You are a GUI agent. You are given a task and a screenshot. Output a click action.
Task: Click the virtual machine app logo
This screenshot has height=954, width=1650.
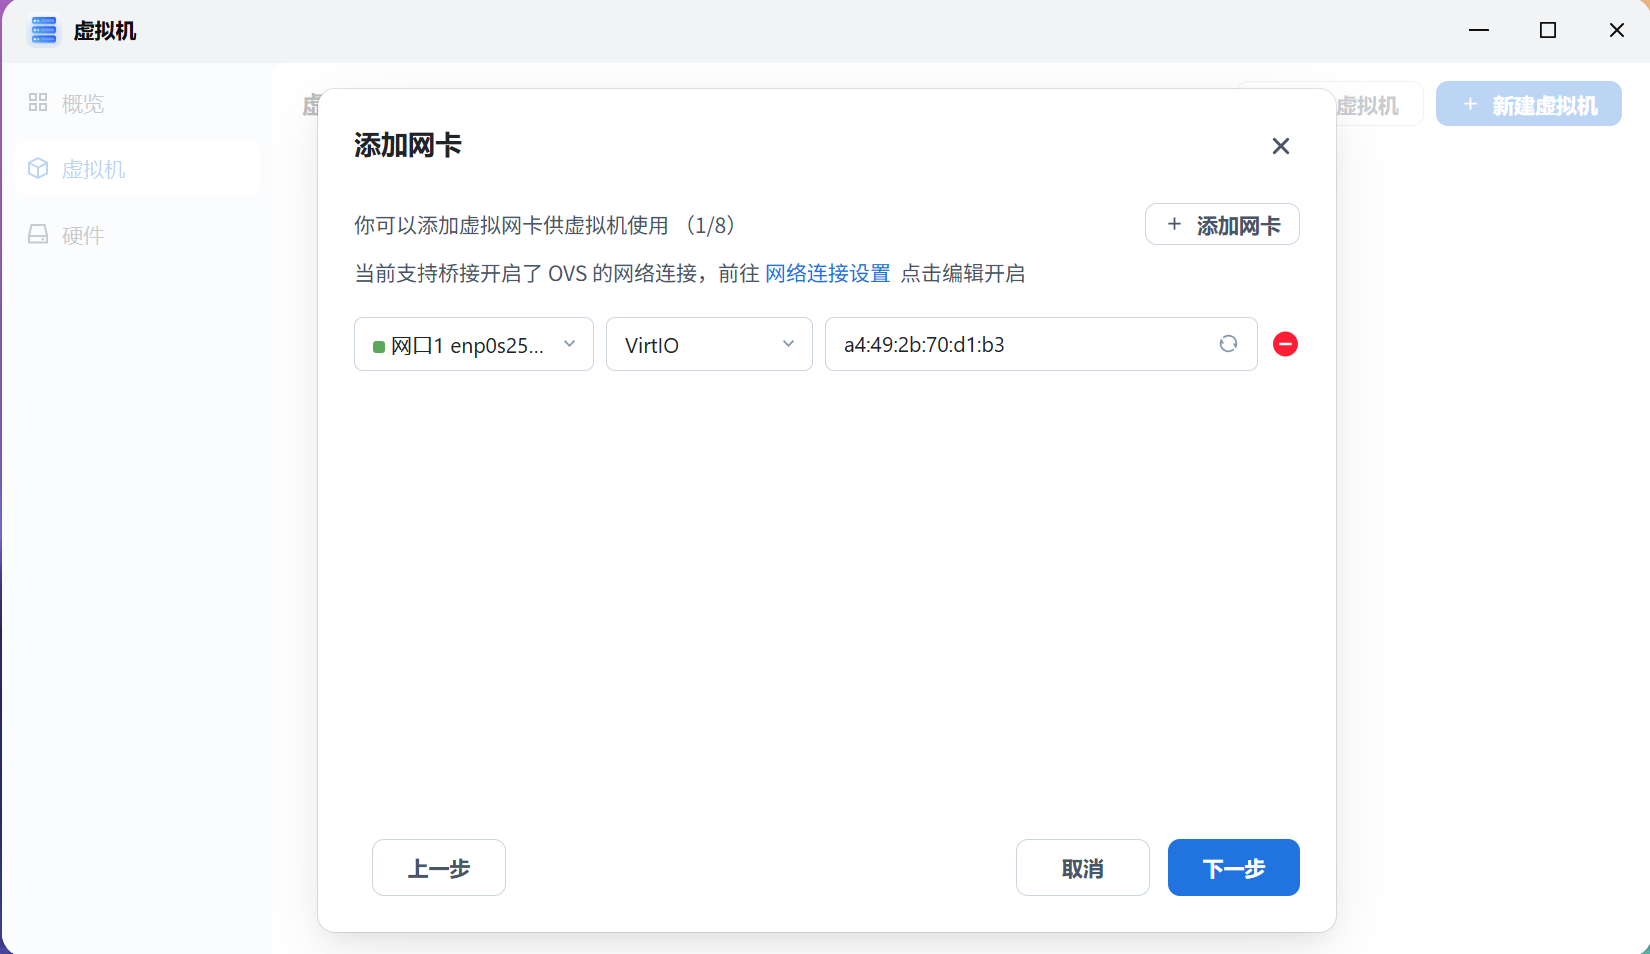(x=43, y=30)
